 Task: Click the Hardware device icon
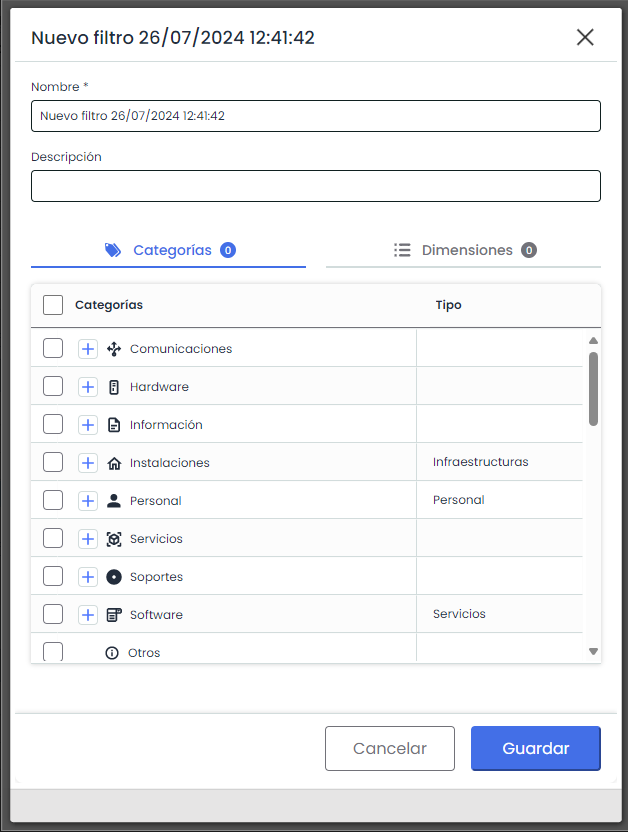click(113, 387)
